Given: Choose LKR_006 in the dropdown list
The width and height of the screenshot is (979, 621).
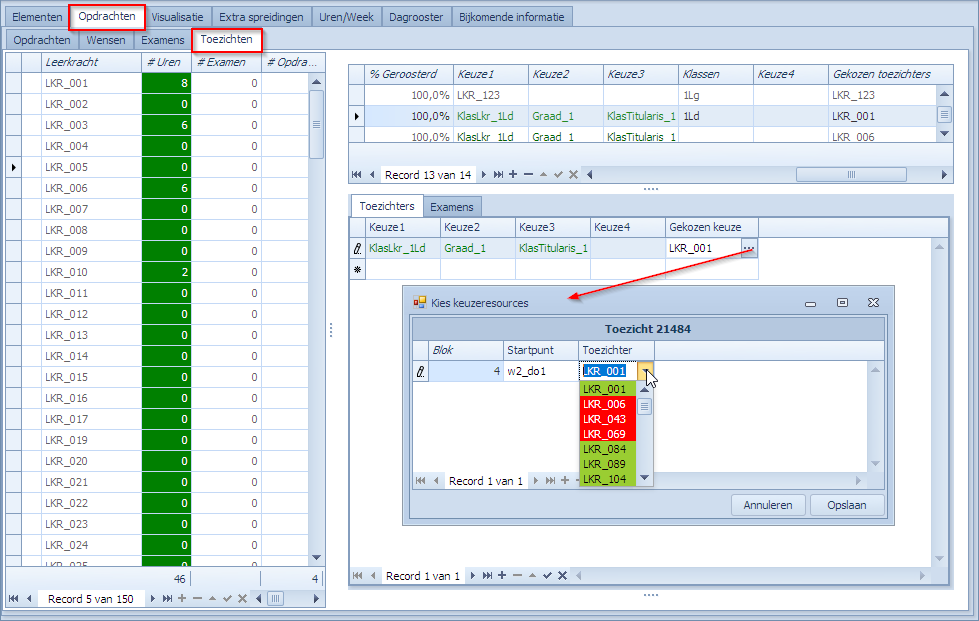Looking at the screenshot, I should 608,404.
